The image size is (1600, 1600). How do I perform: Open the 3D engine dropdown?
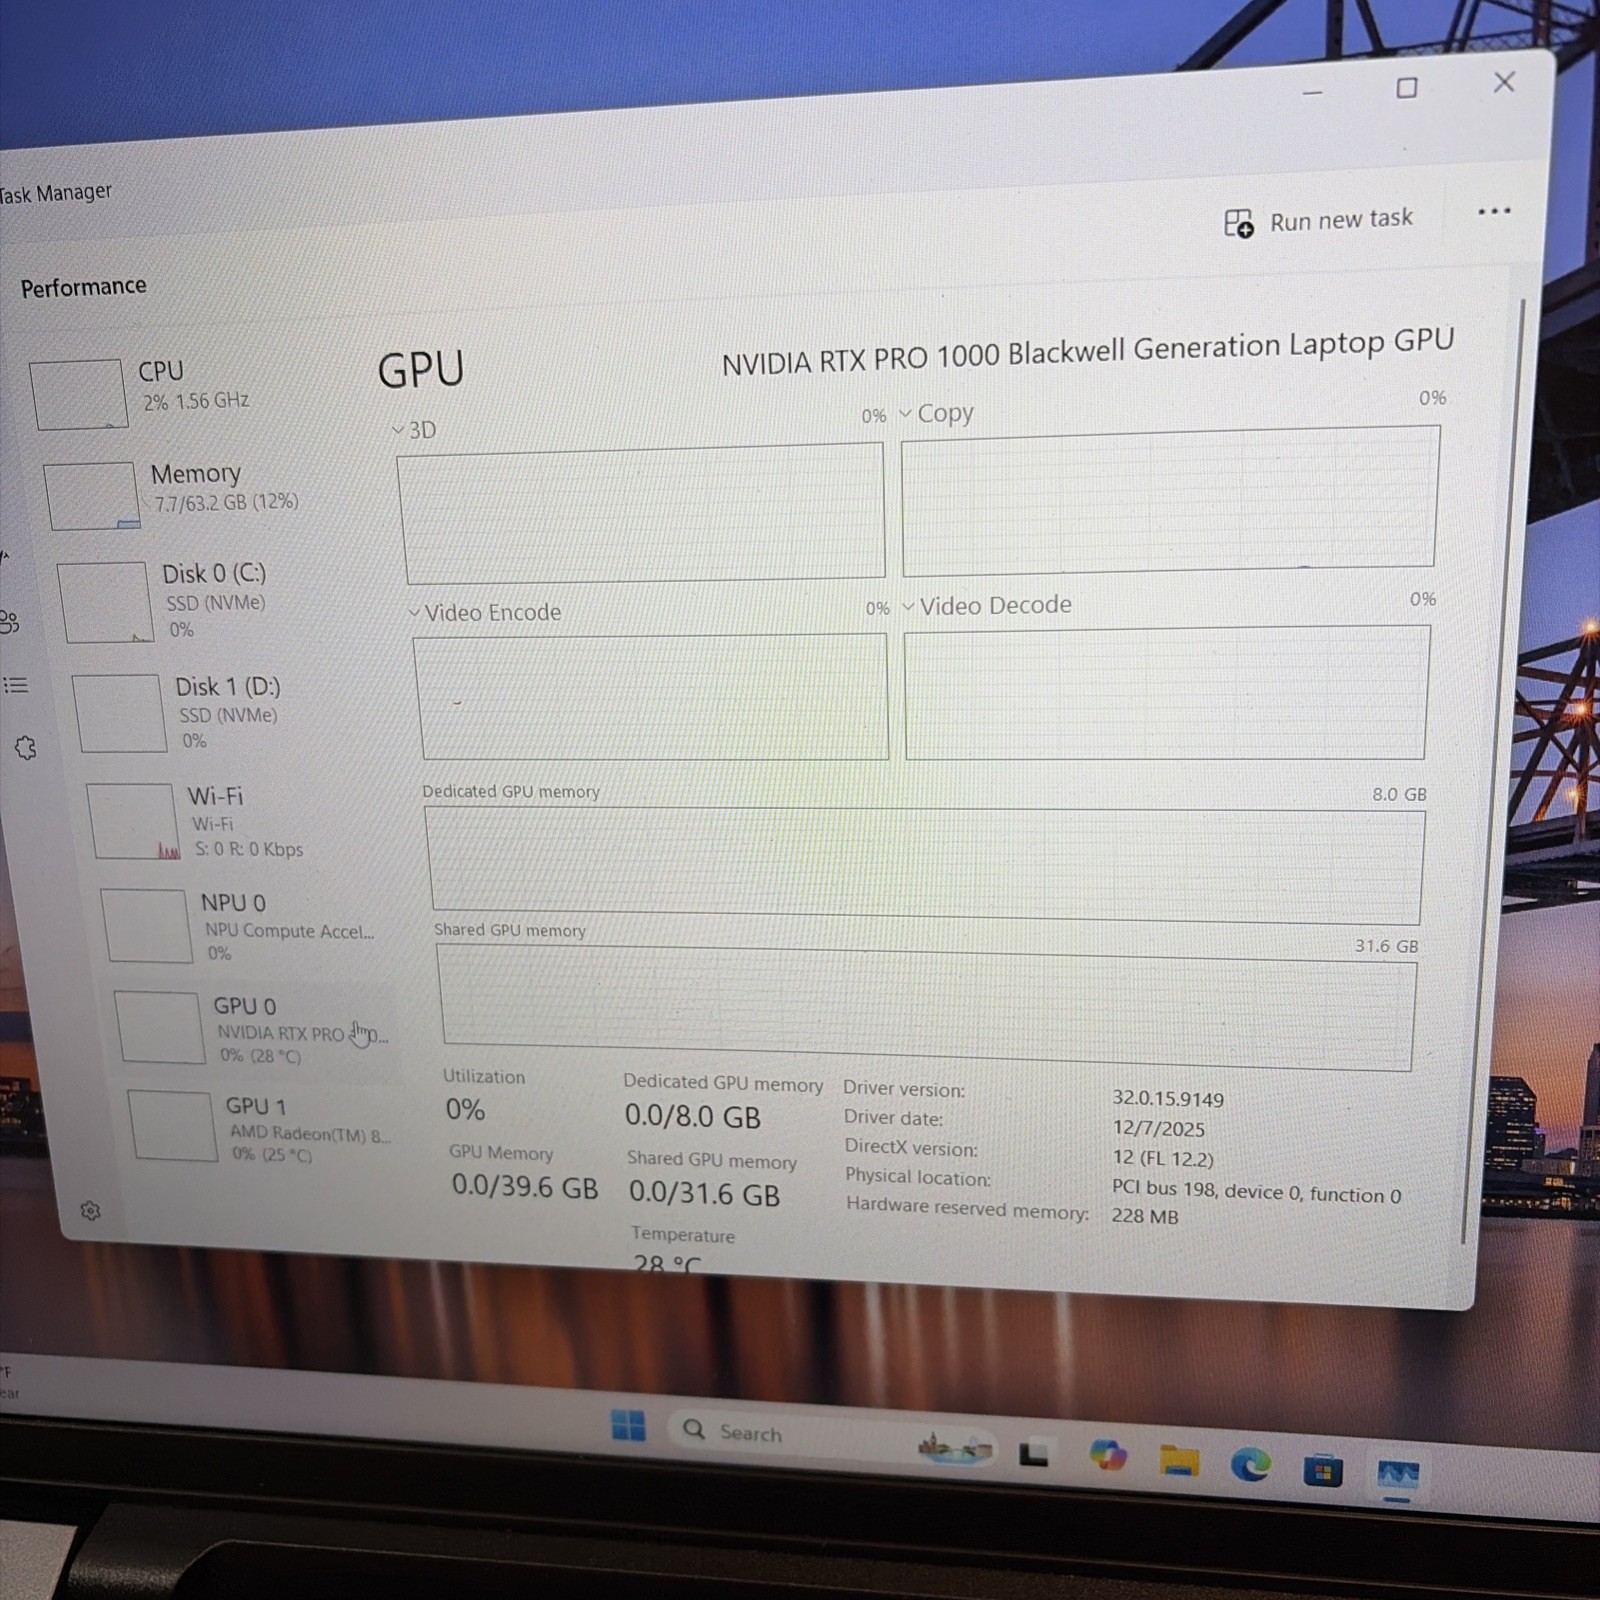(x=413, y=430)
